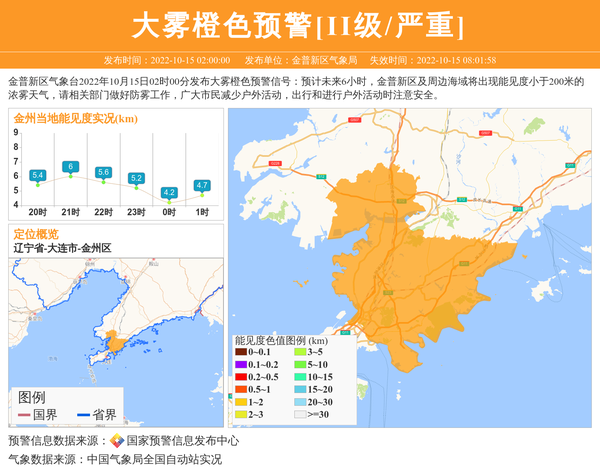Screen dimensions: 600x471
Task: Pick the >=30 km white legend swatch
Action: [299, 413]
